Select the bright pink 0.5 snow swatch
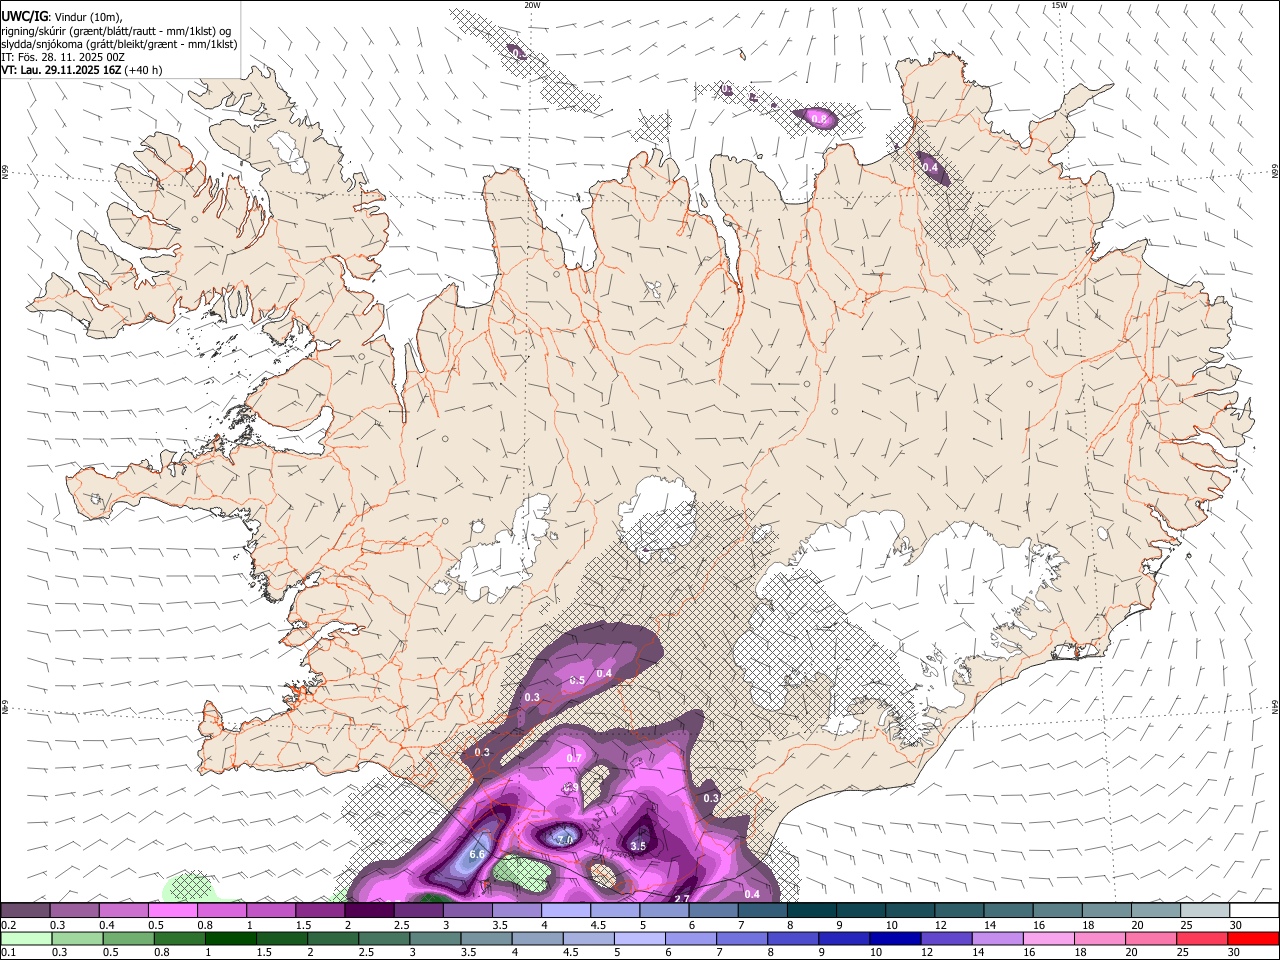This screenshot has height=960, width=1280. click(173, 911)
